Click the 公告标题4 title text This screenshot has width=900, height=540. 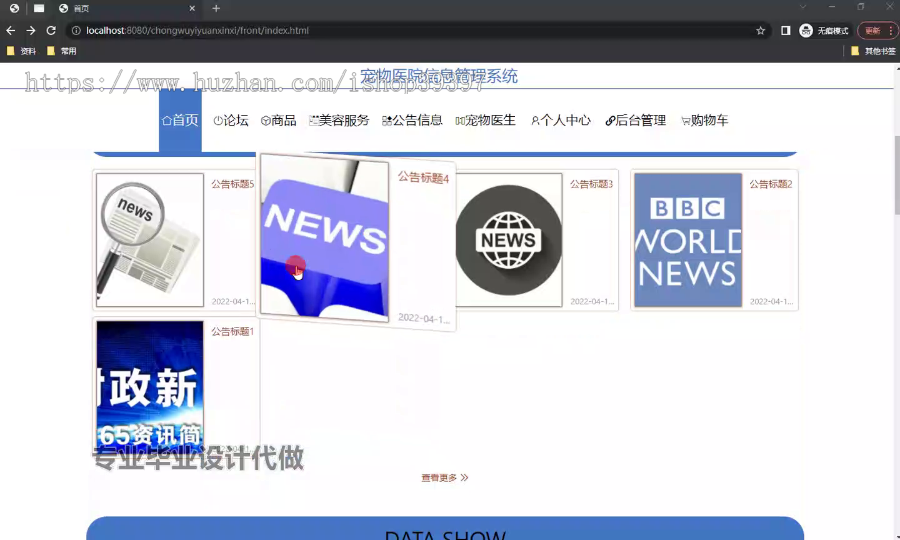tap(423, 177)
